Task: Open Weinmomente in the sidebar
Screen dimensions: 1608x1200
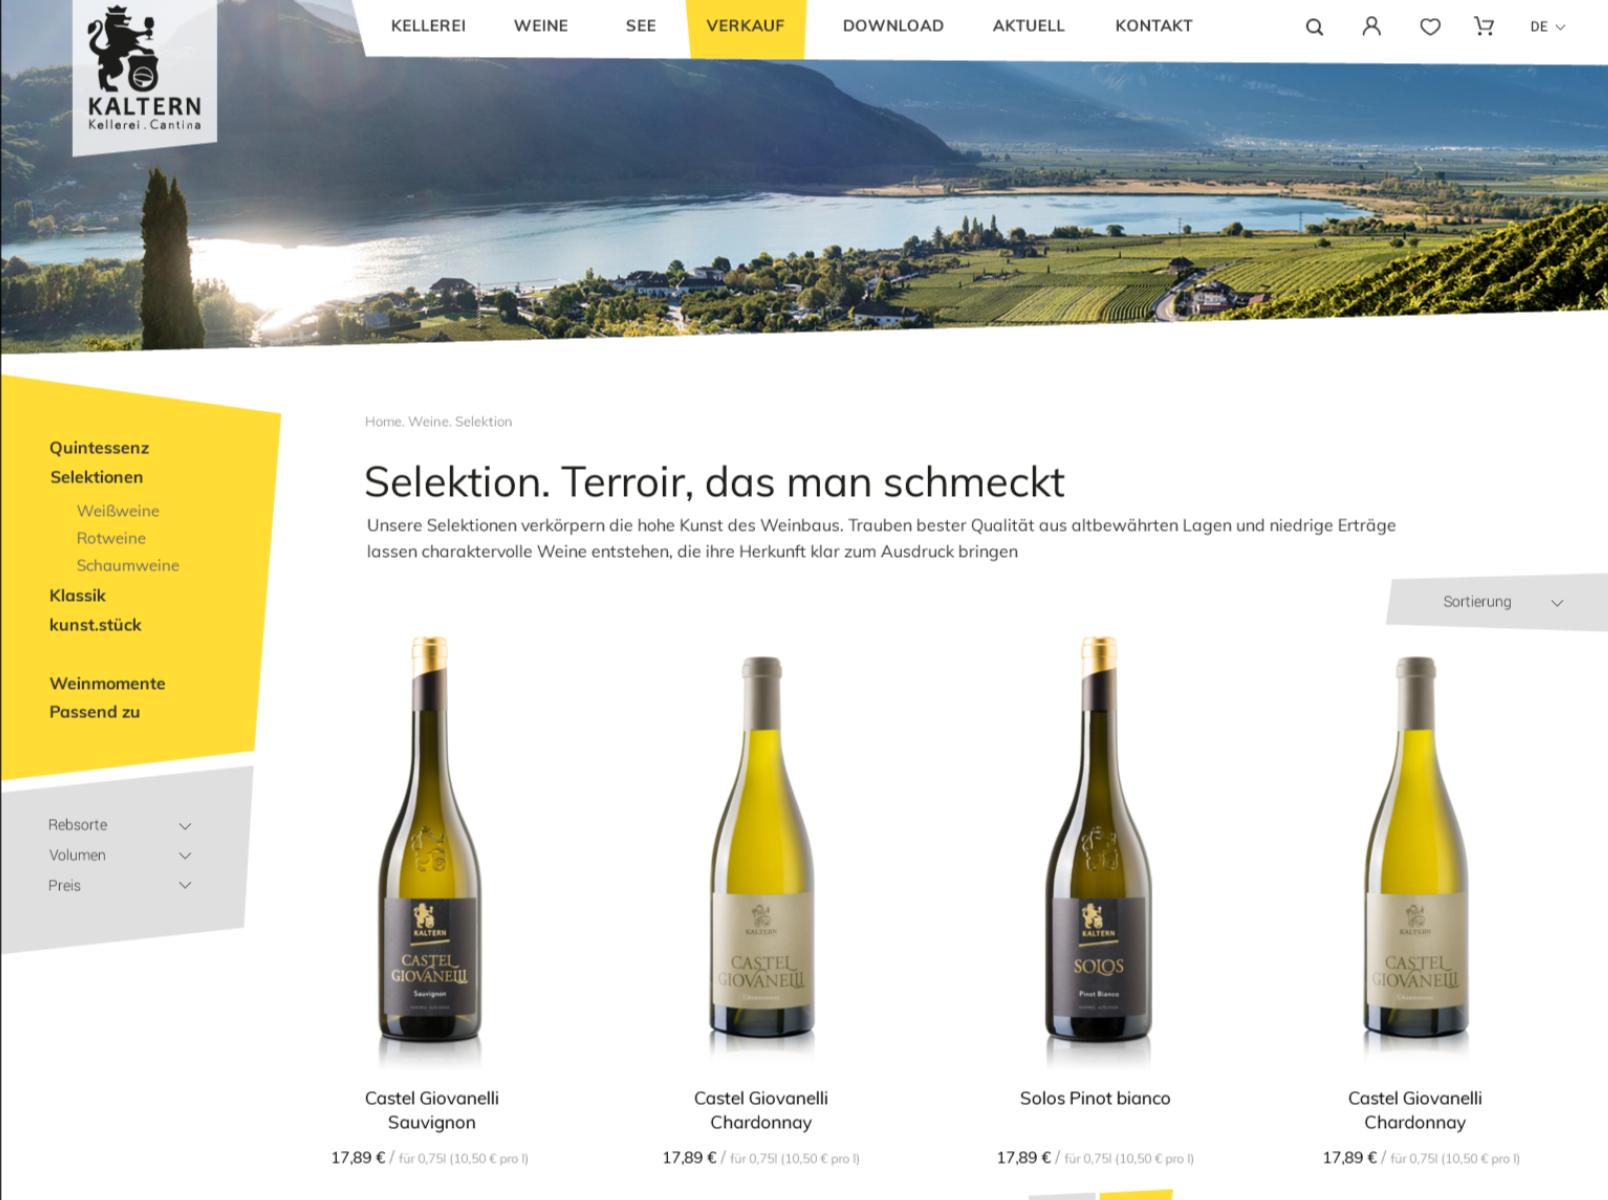Action: tap(107, 684)
